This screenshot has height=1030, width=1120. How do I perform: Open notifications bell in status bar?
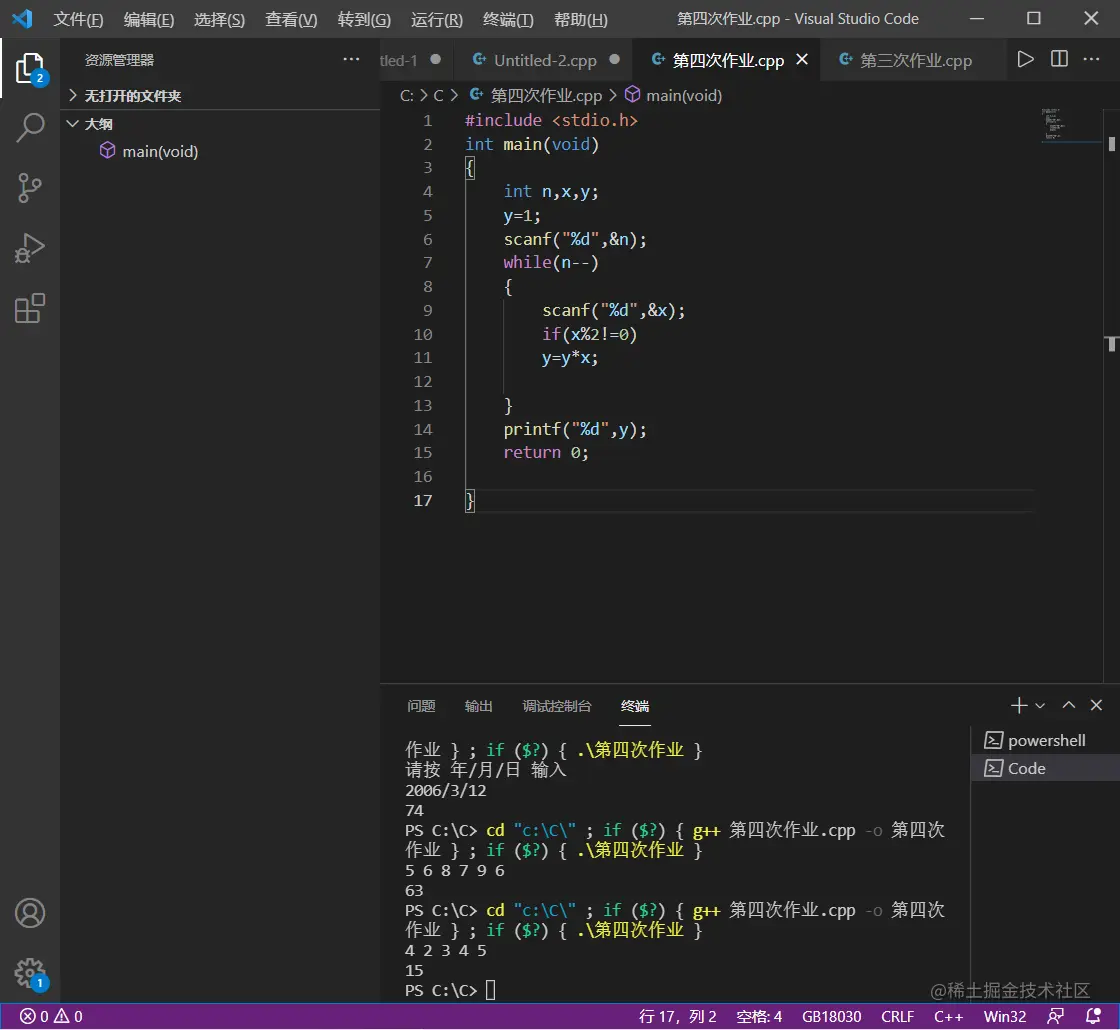(1093, 1016)
